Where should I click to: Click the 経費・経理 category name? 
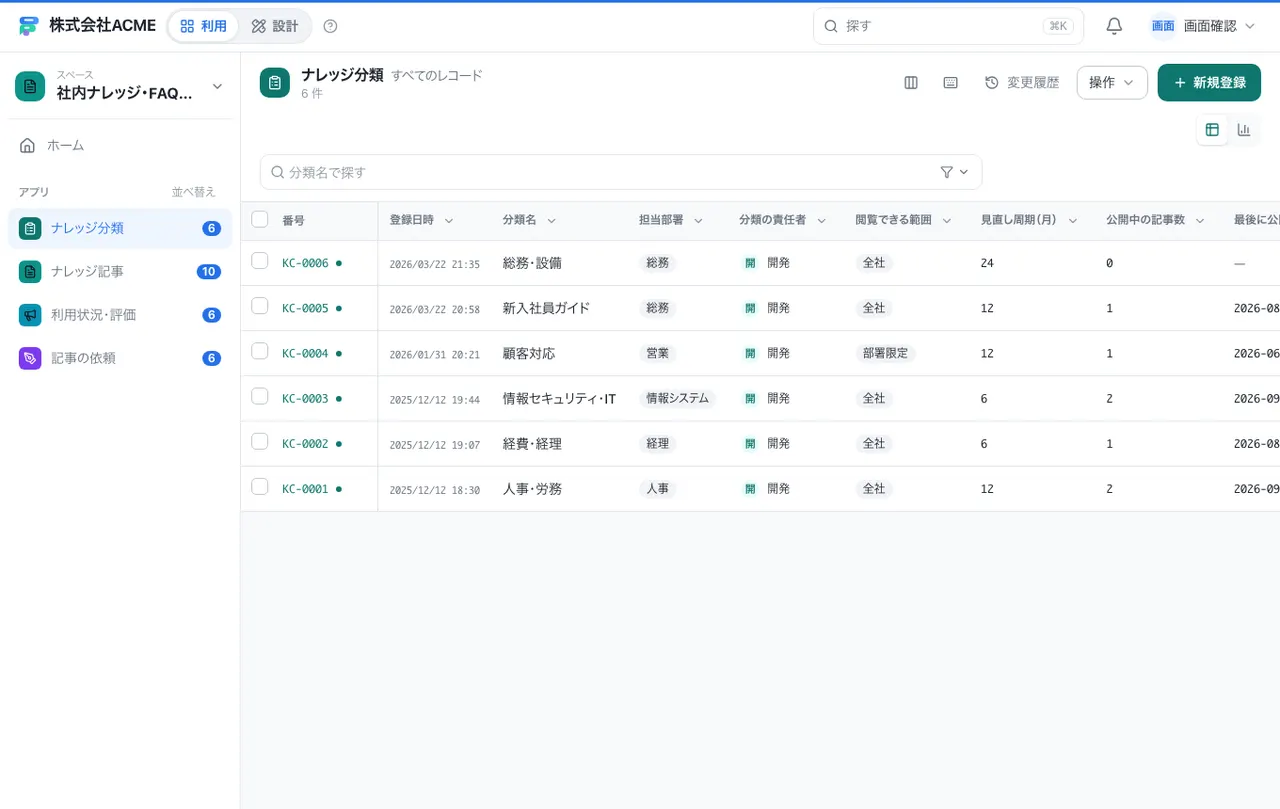pos(532,443)
